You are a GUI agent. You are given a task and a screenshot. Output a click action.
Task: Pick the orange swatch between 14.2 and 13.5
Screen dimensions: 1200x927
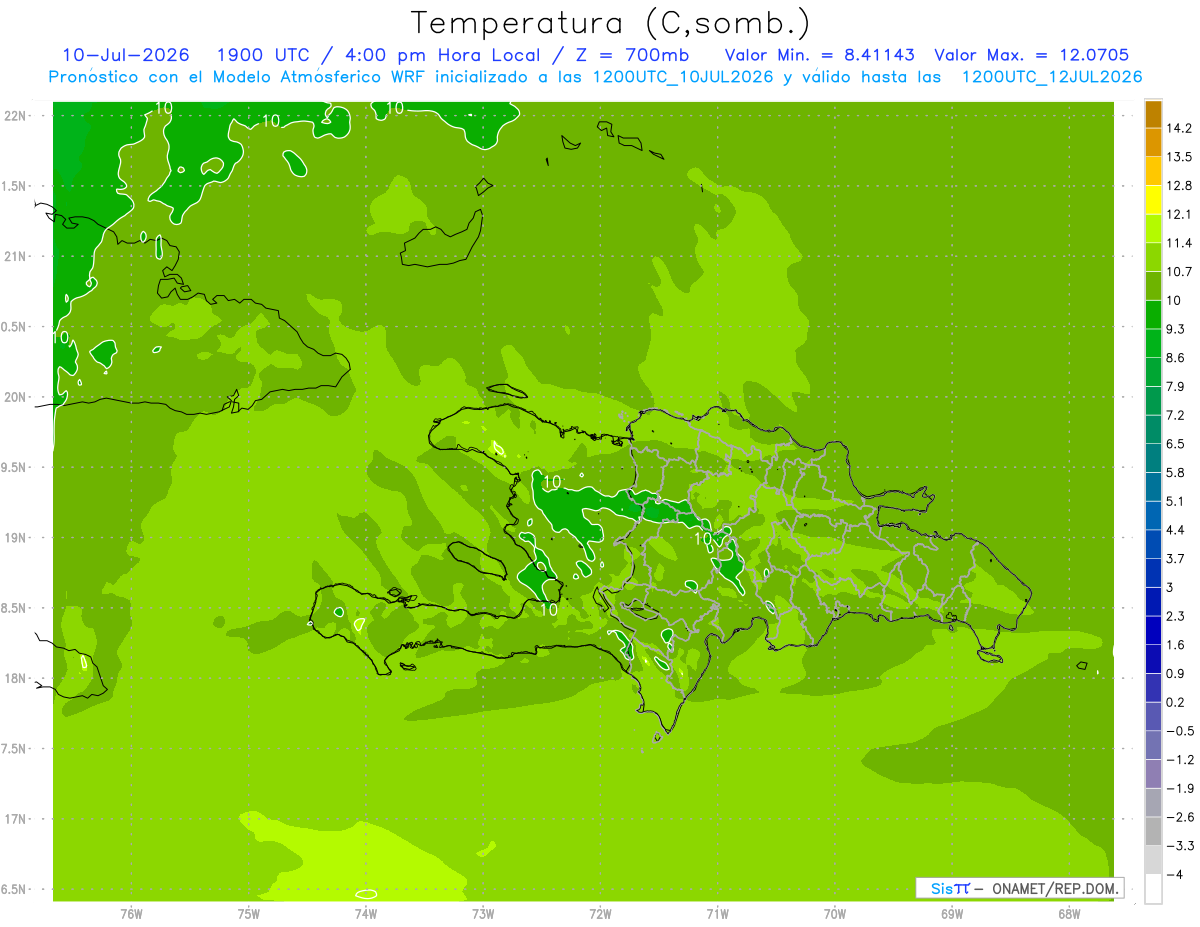1153,143
